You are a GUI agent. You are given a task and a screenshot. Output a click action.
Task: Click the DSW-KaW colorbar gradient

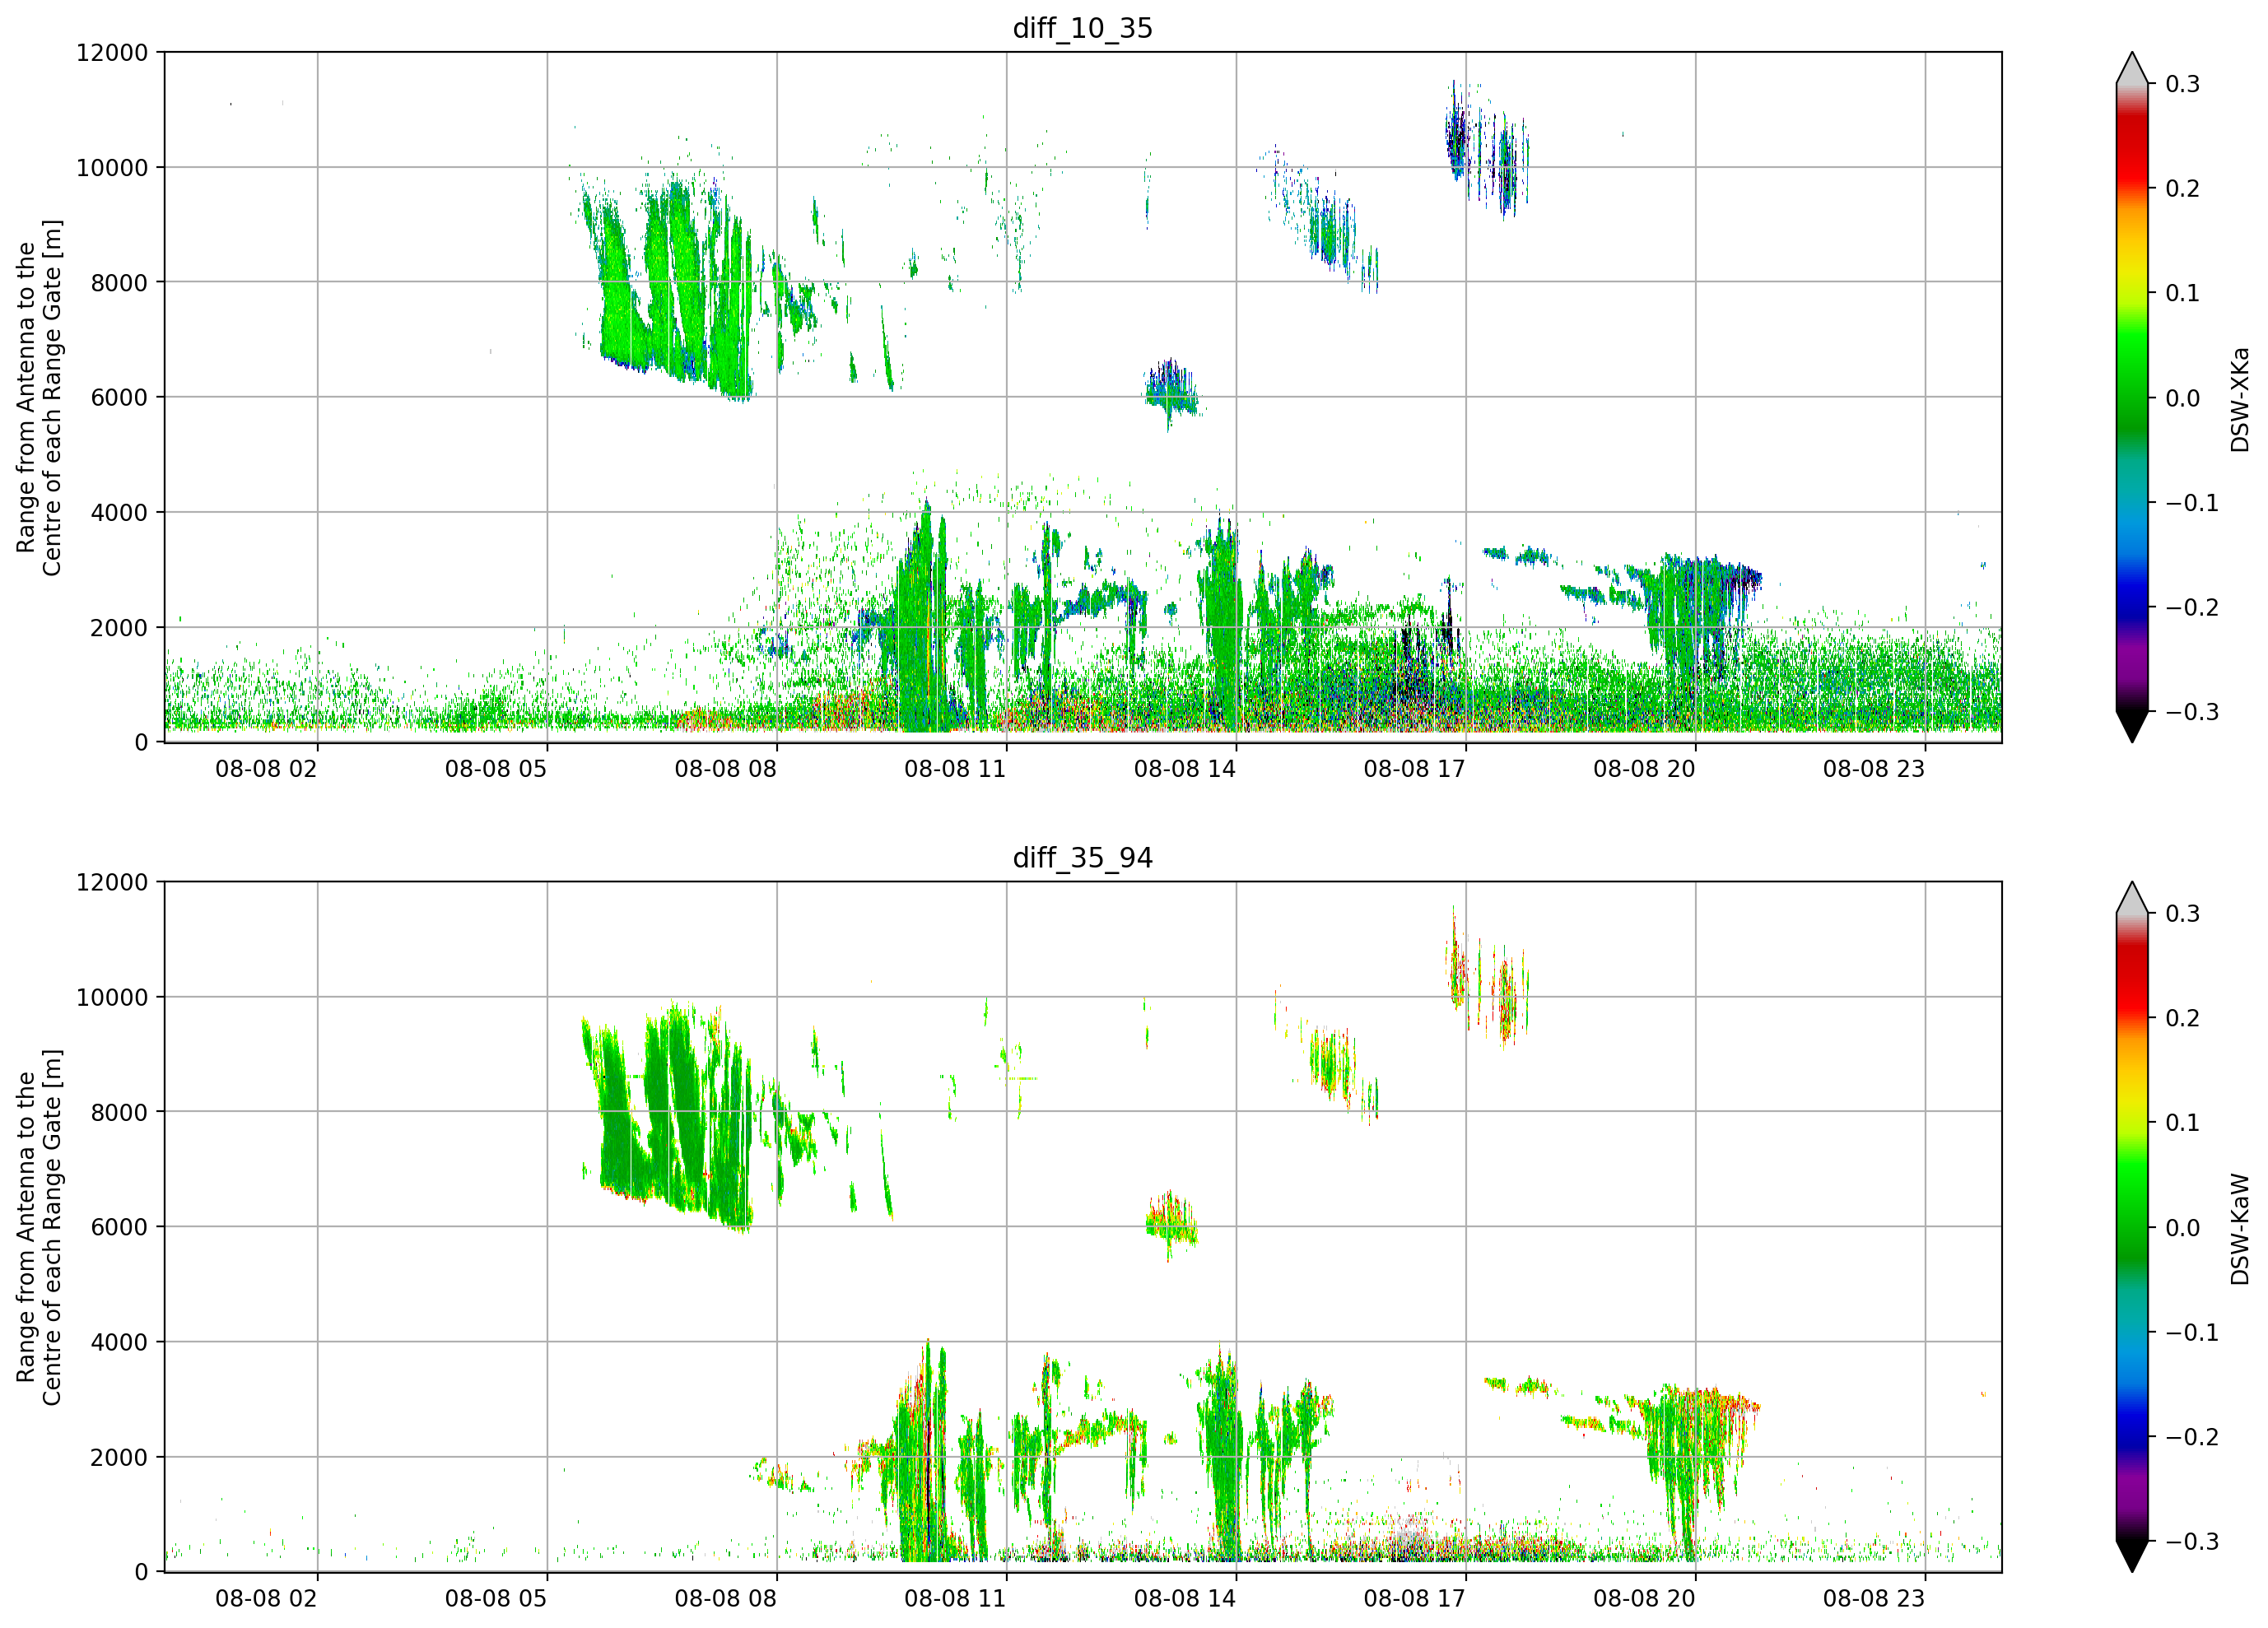click(x=2132, y=1227)
